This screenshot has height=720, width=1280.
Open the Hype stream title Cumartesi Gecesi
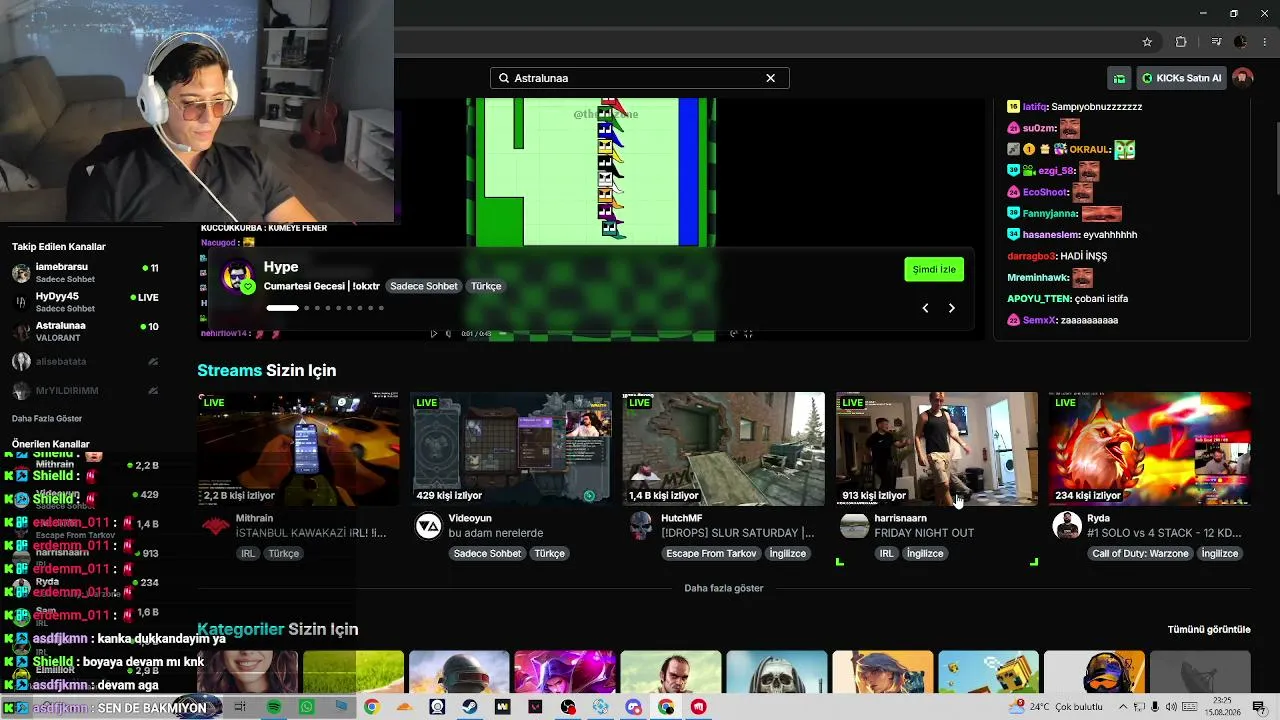tap(322, 286)
